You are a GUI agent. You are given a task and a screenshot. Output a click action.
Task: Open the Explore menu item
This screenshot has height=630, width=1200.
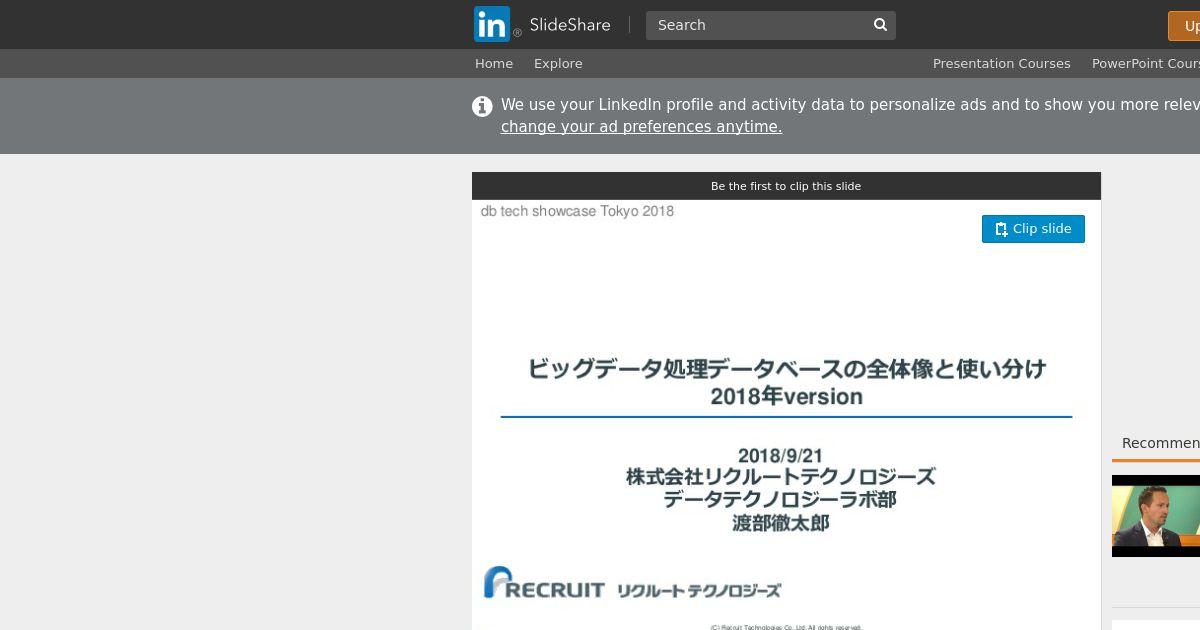[x=558, y=63]
